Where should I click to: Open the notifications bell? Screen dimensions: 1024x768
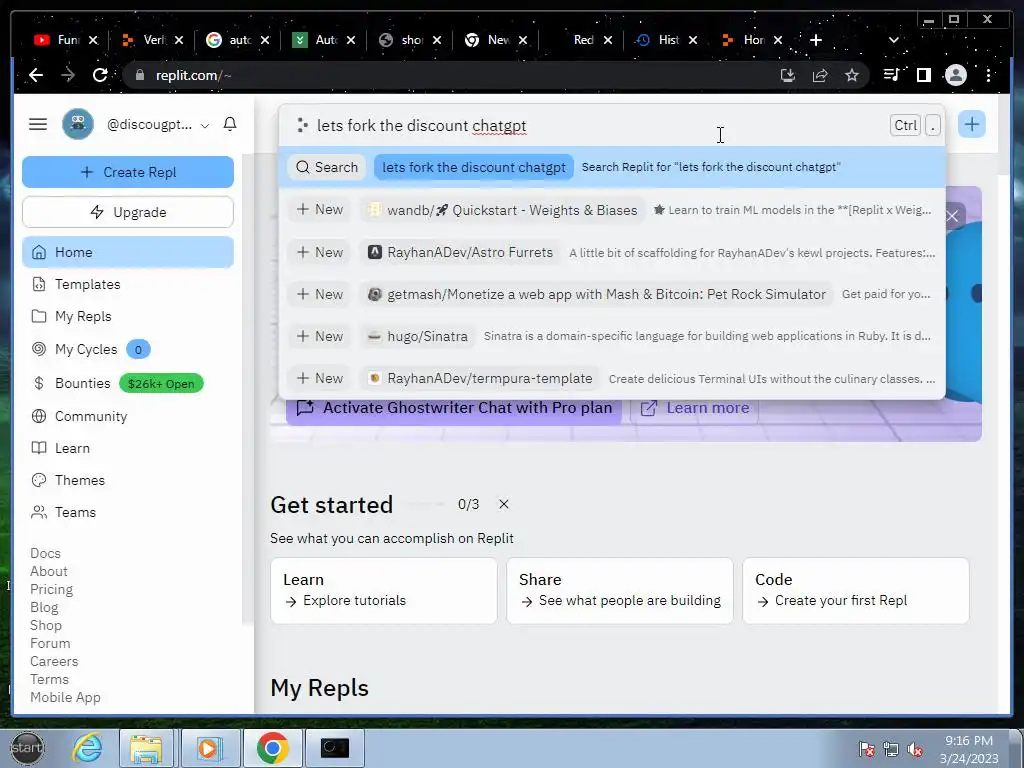tap(230, 124)
